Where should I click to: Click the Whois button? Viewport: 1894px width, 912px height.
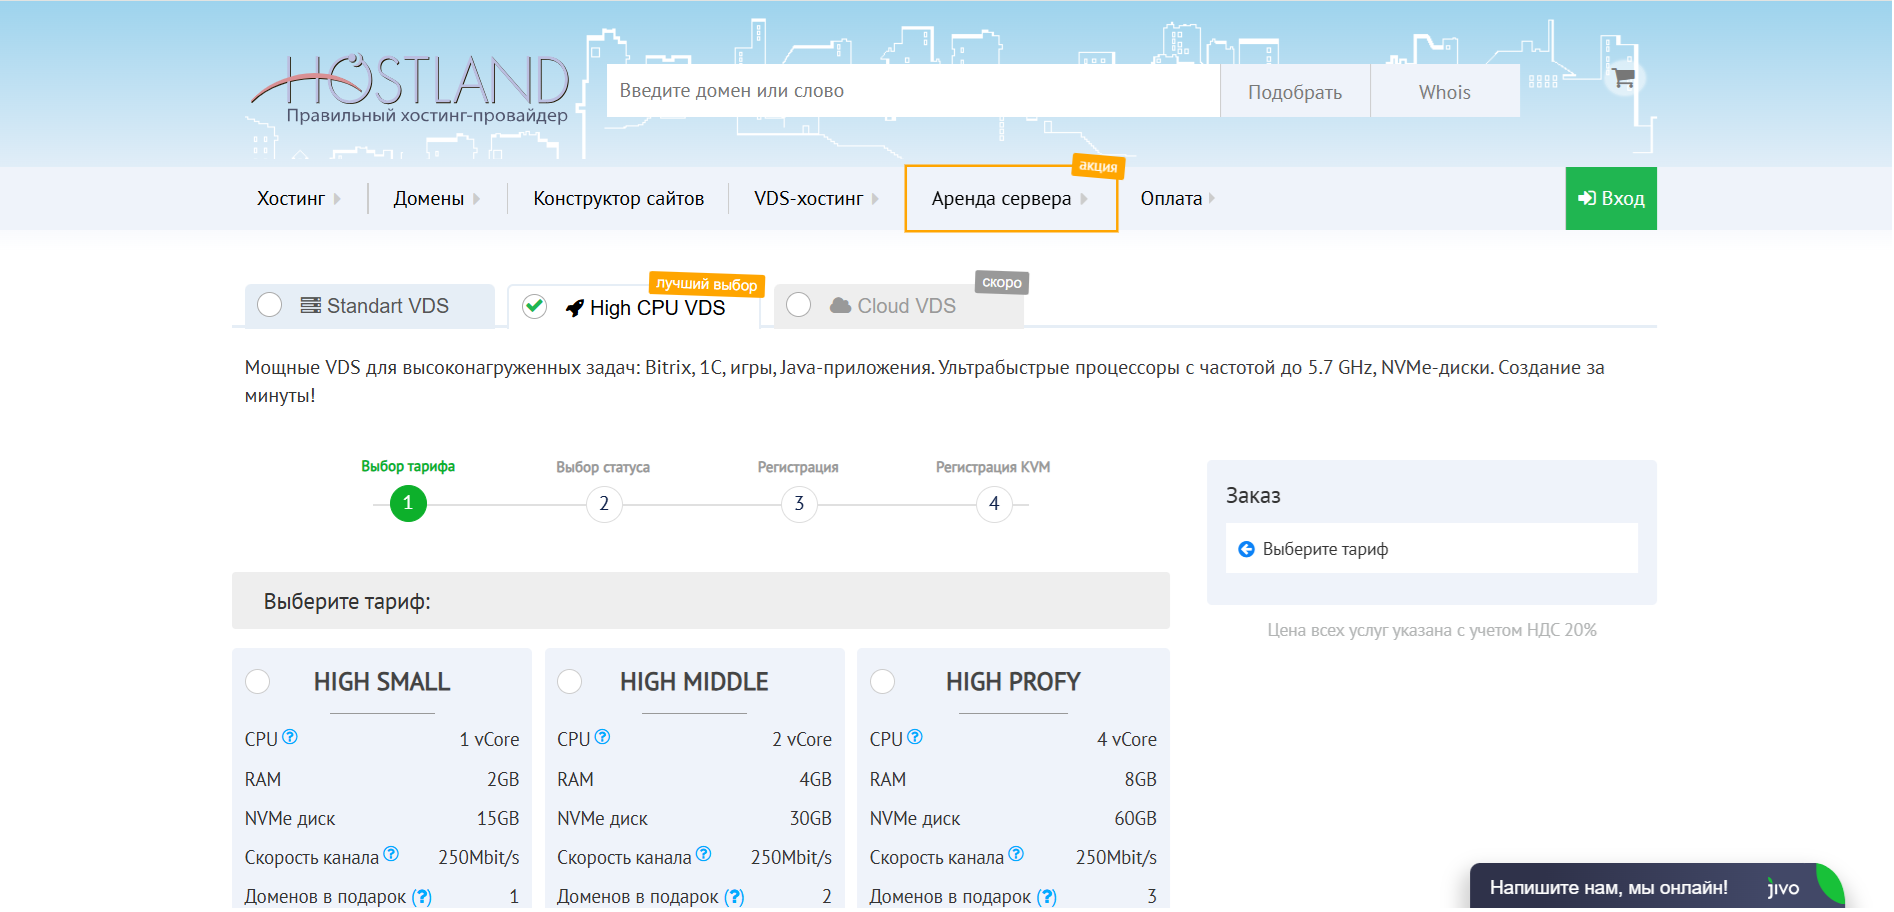click(1444, 92)
